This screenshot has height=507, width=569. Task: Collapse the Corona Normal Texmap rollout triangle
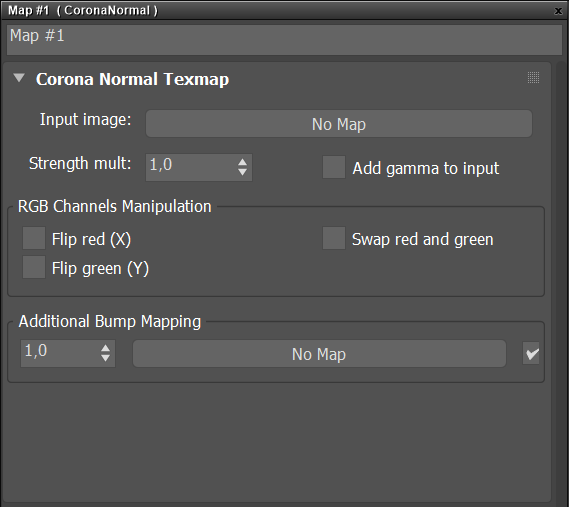(x=19, y=78)
